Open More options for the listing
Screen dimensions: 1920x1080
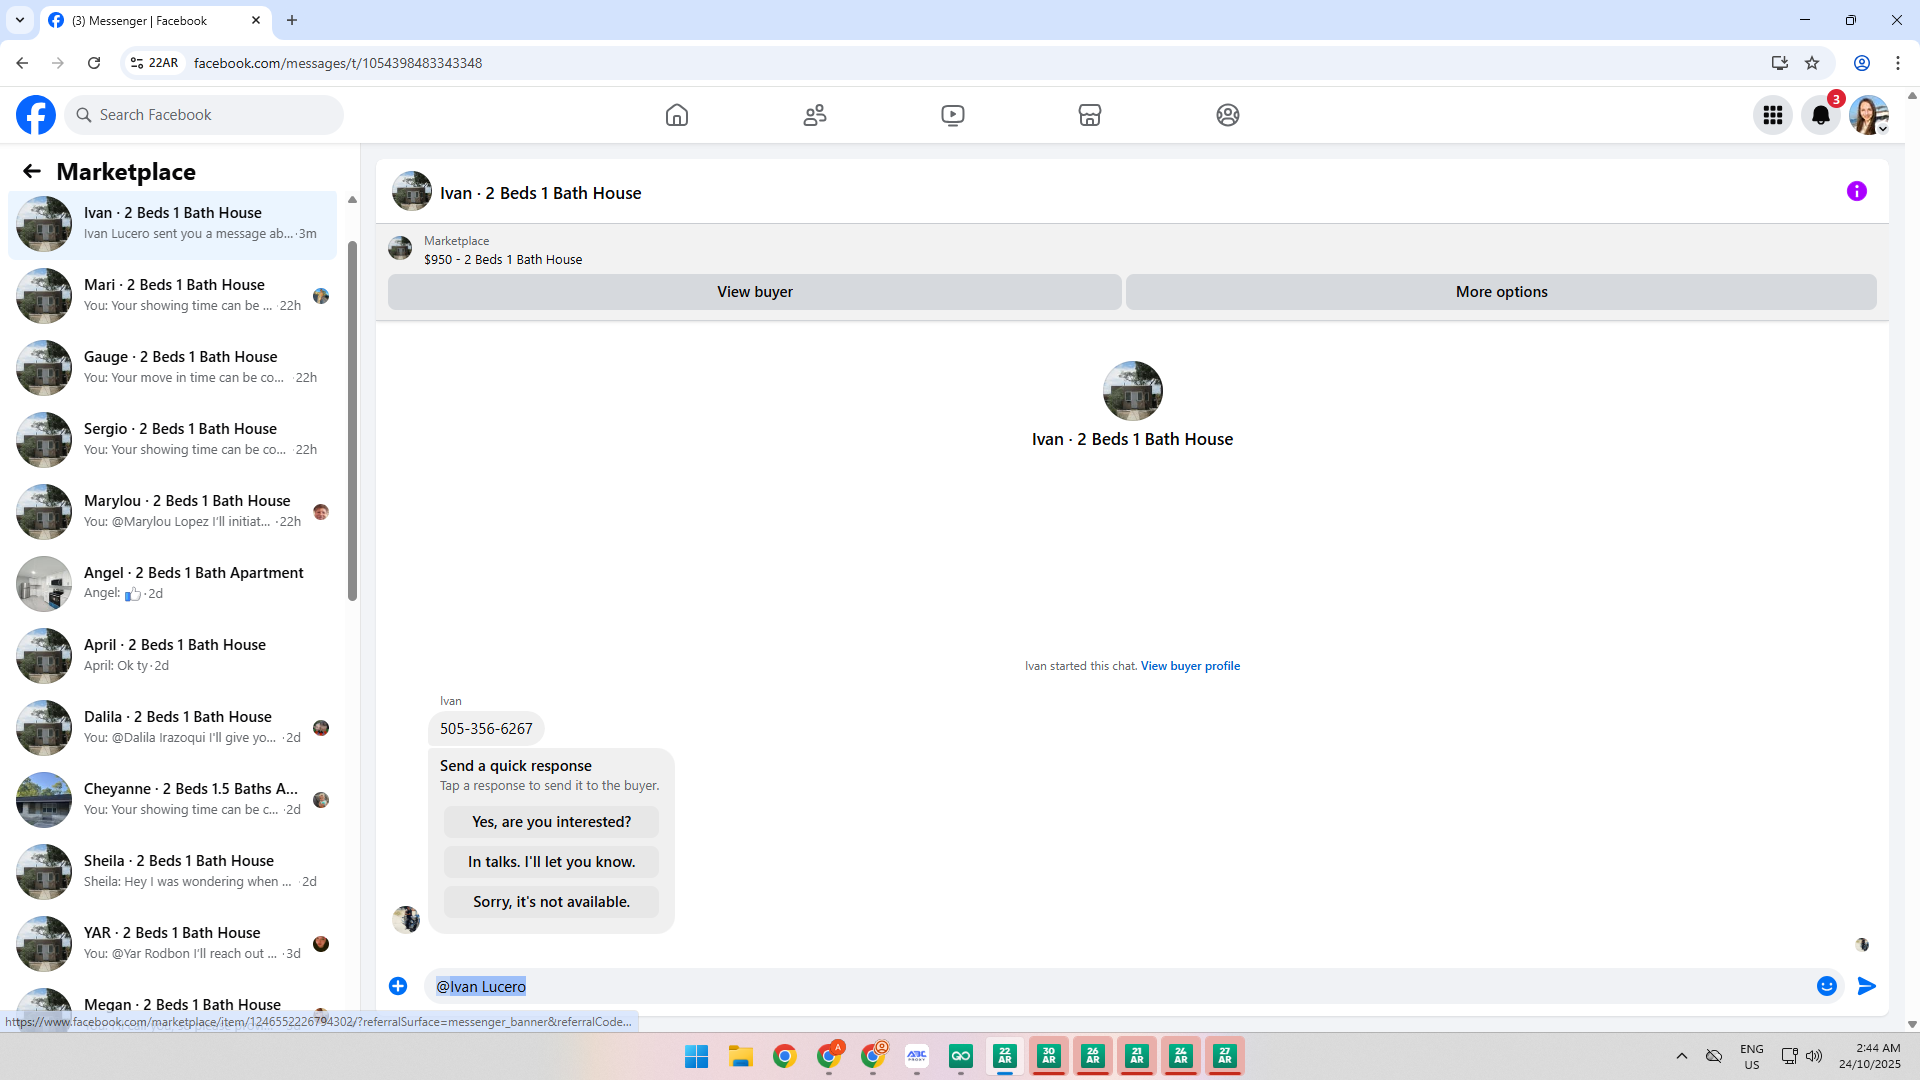[x=1501, y=292]
